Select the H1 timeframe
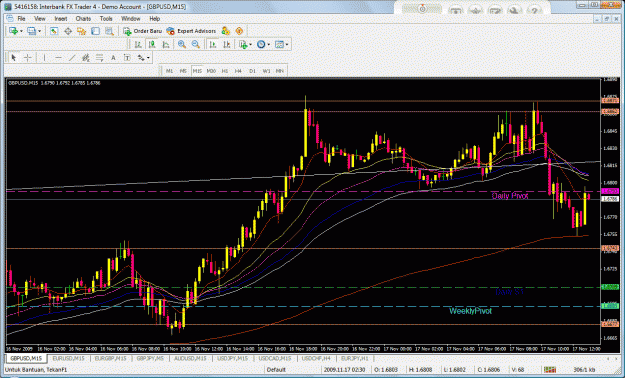 [225, 71]
